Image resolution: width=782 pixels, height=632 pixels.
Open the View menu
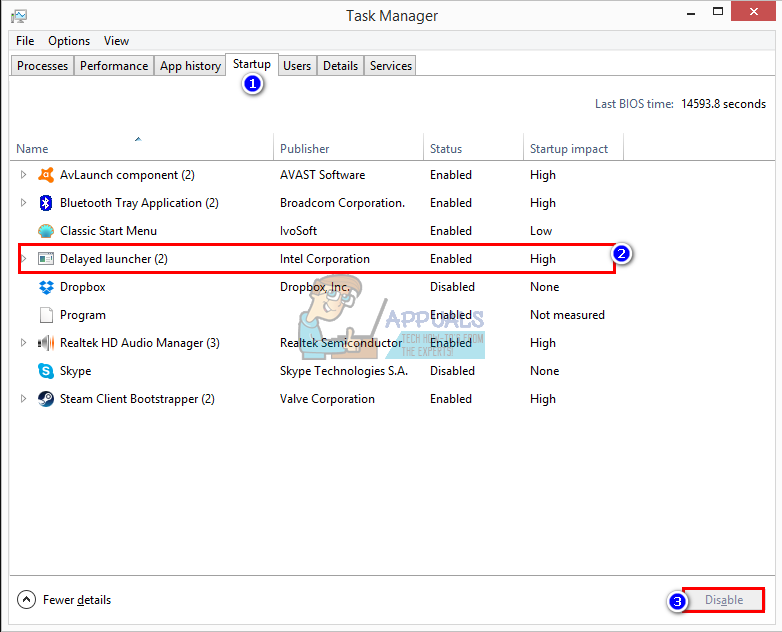[116, 41]
